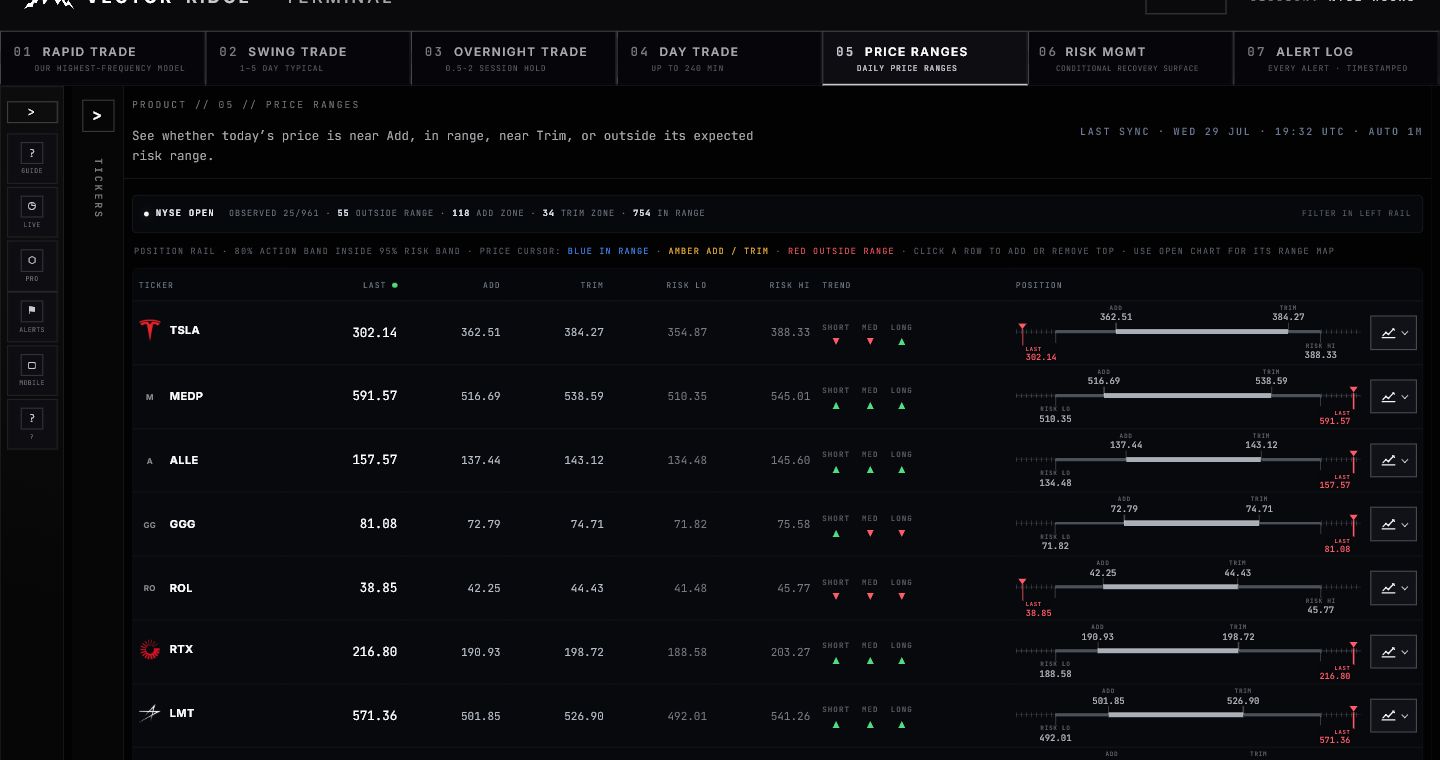The image size is (1440, 760).
Task: Click MEDP's red LAST cursor on rail
Action: pos(1354,396)
